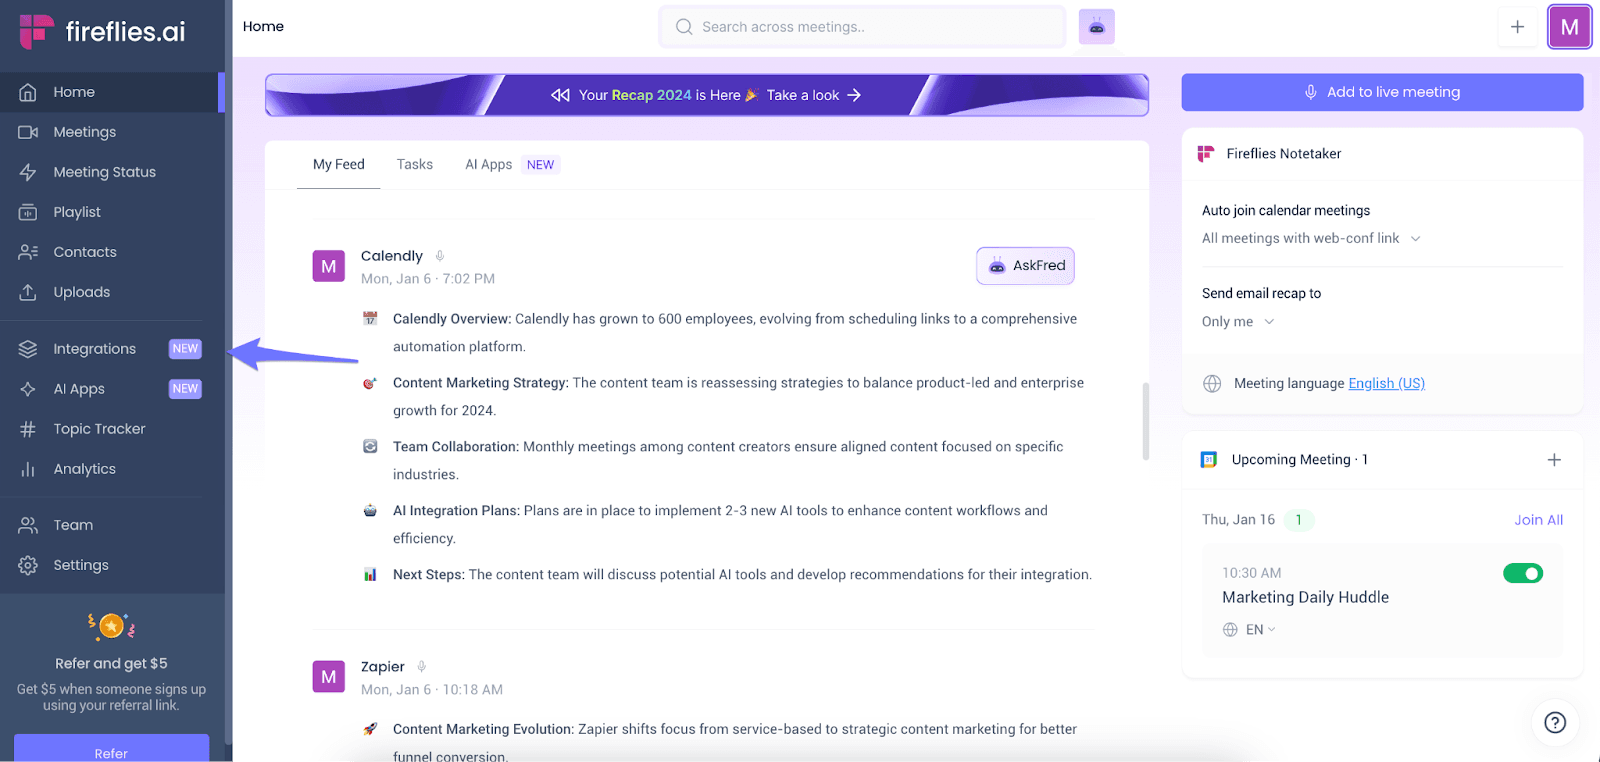Click the Join All link

(1538, 520)
